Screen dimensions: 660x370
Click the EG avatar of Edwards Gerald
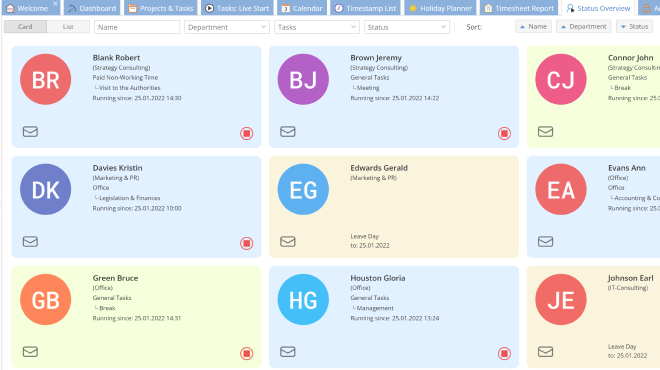303,189
